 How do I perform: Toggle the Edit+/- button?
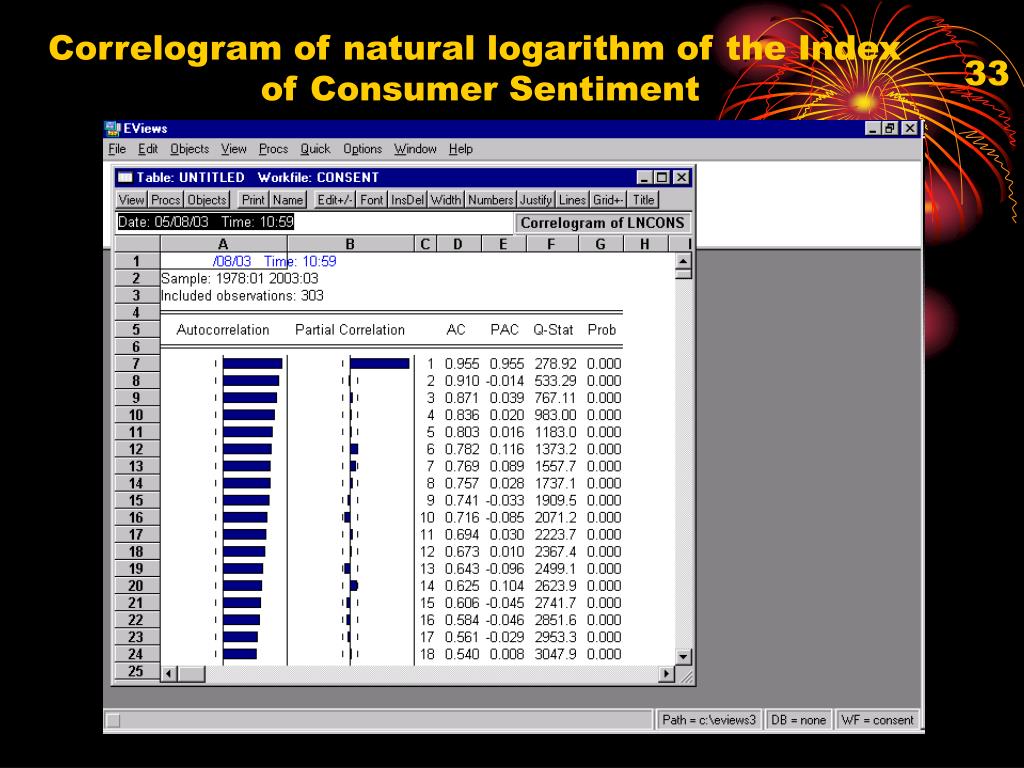tap(334, 200)
